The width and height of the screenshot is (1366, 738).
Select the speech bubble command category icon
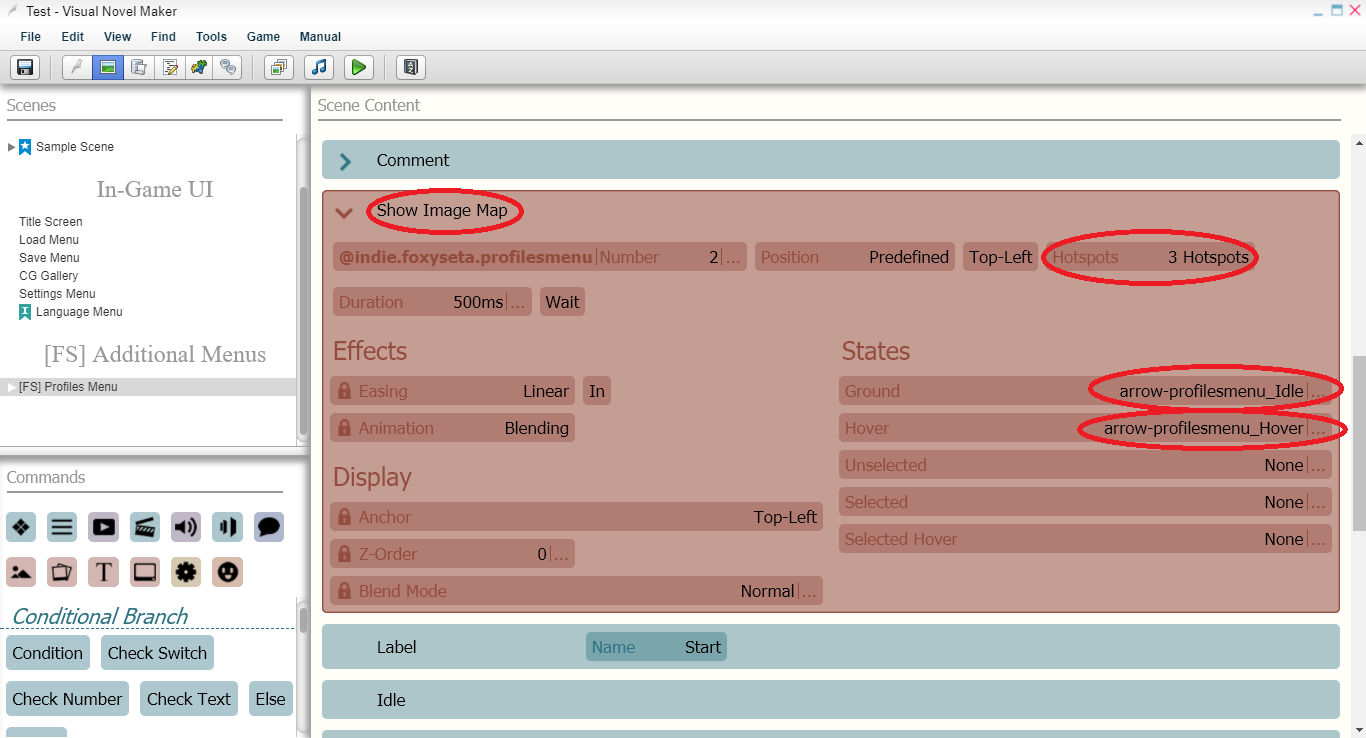click(x=268, y=527)
